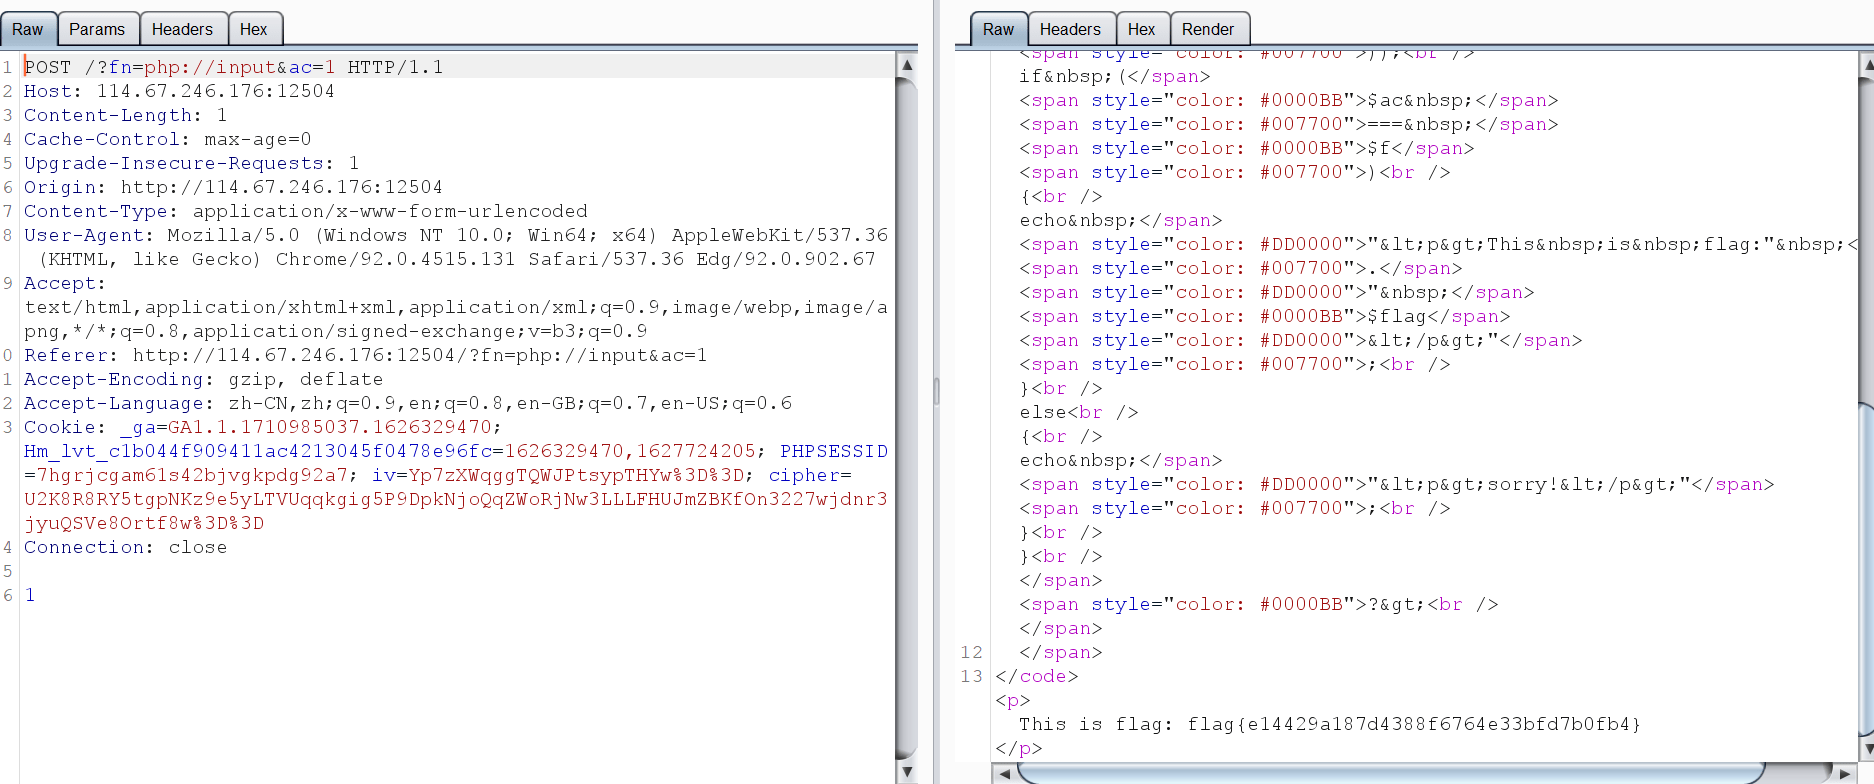
Task: Click the Connection: close header
Action: 126,547
